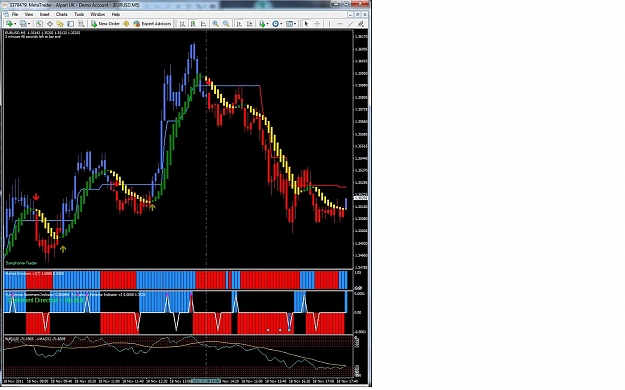Zoom out of the chart

click(226, 24)
